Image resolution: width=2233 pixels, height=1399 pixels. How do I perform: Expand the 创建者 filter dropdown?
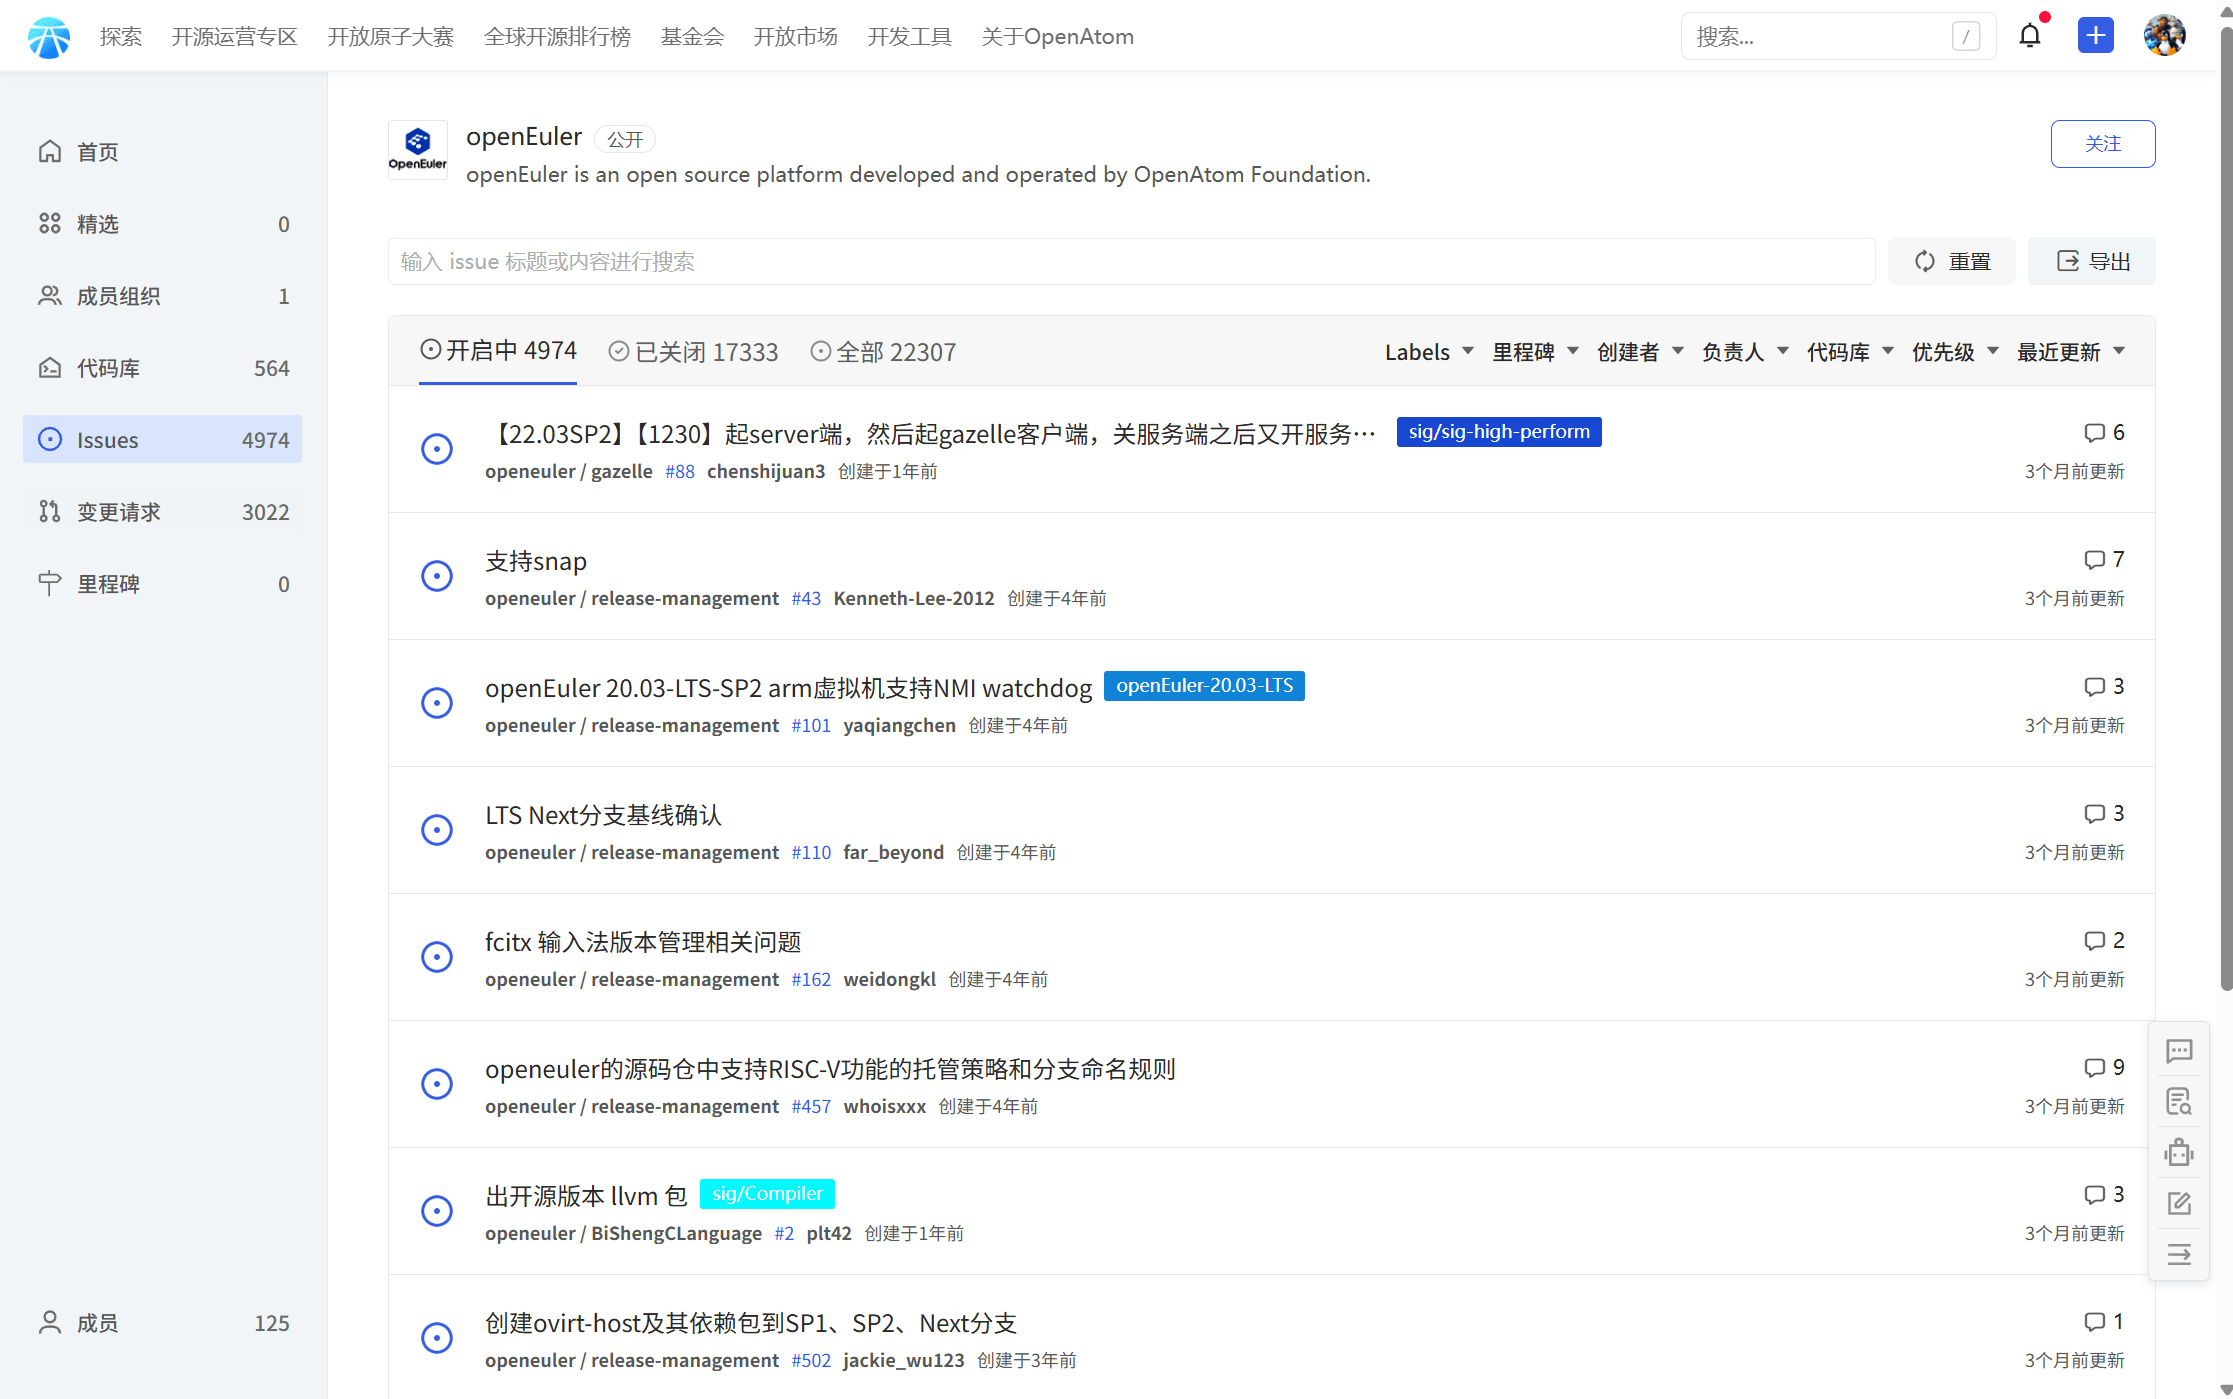tap(1640, 352)
